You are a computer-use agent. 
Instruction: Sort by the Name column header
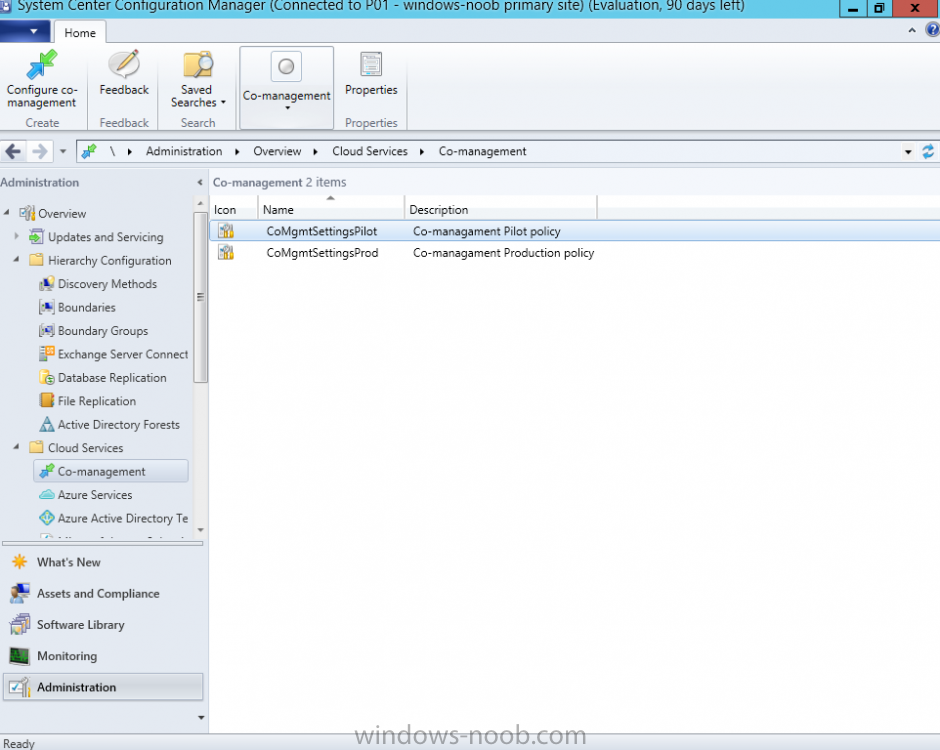pos(331,210)
